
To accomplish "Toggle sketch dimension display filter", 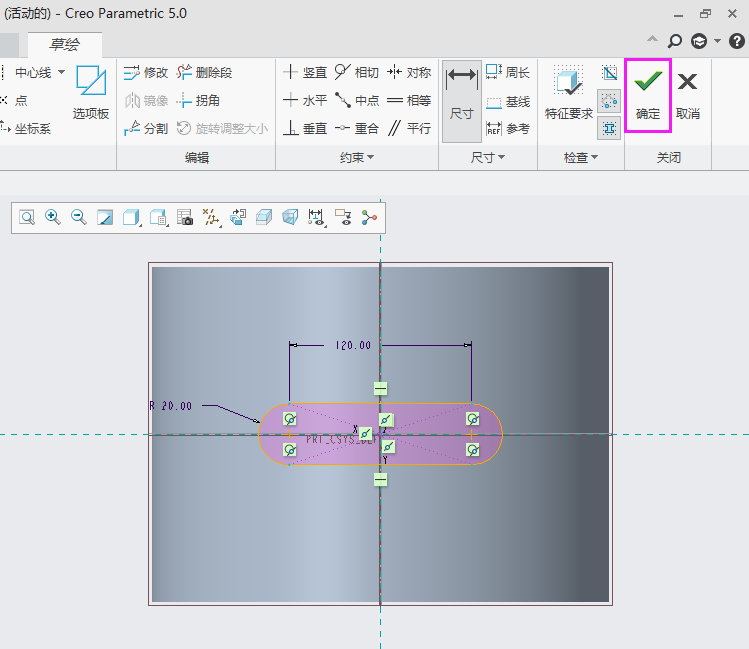I will click(316, 217).
